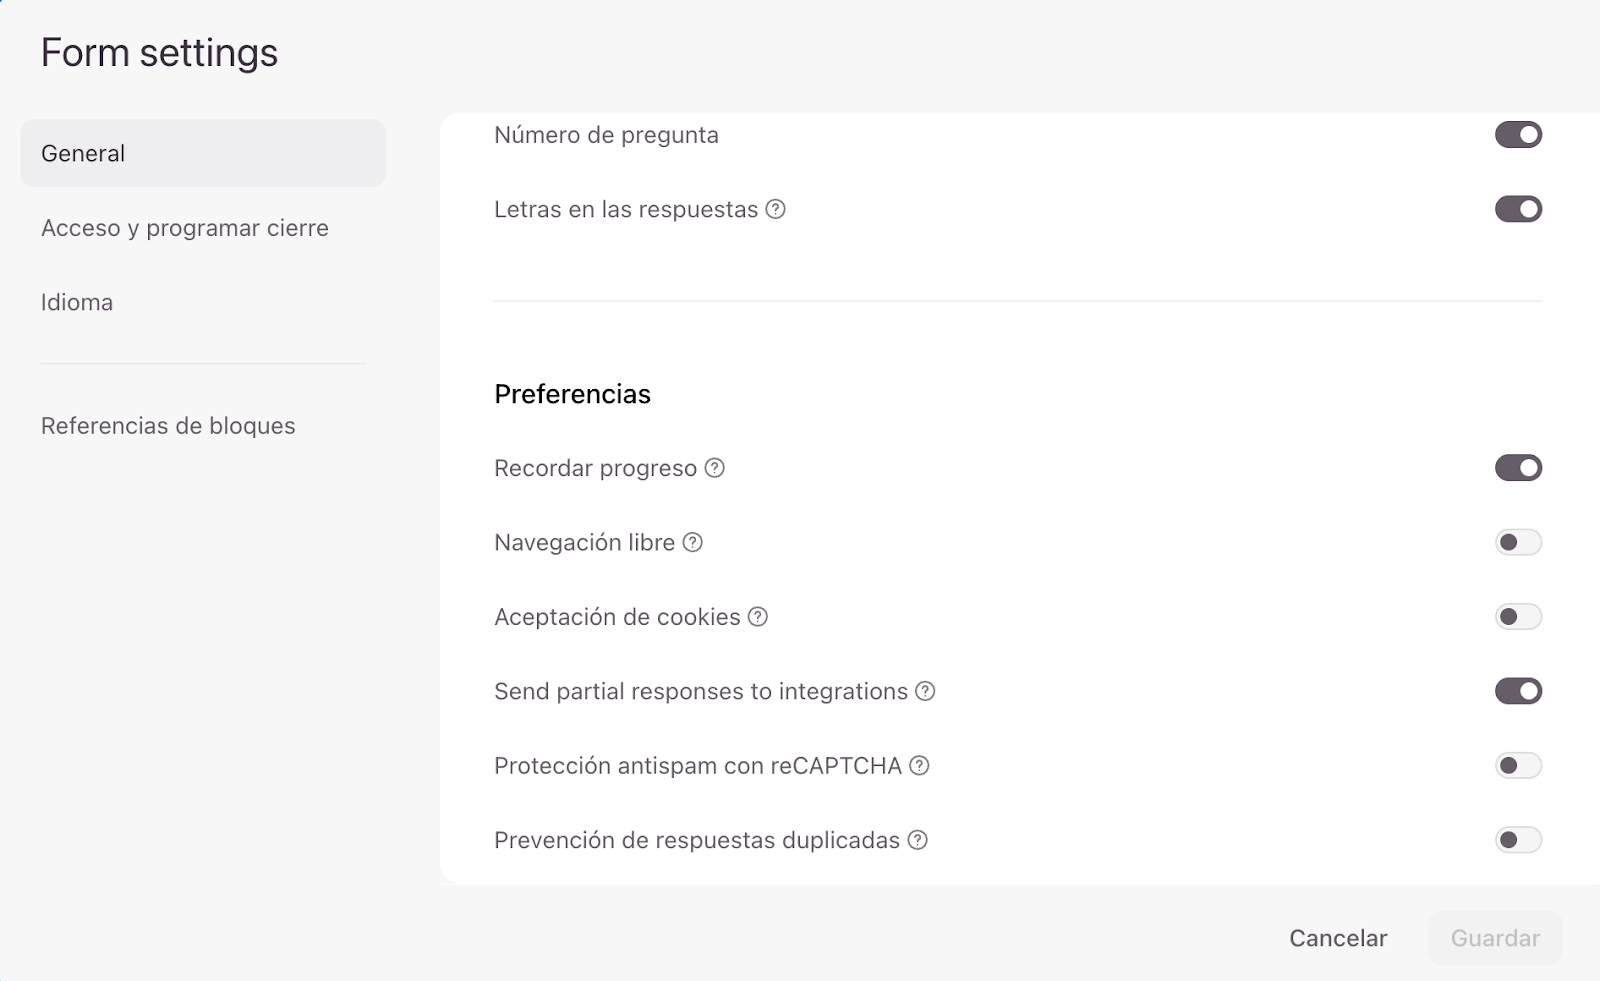Show help for Send partial responses to integrations
The width and height of the screenshot is (1600, 981).
coord(926,691)
